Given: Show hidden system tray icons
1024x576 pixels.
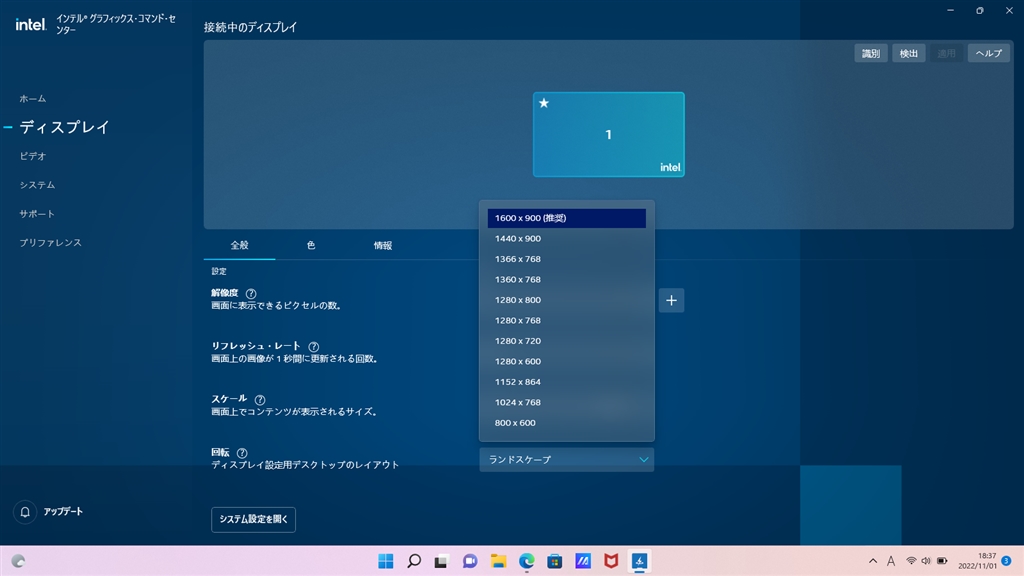Looking at the screenshot, I should (x=873, y=561).
